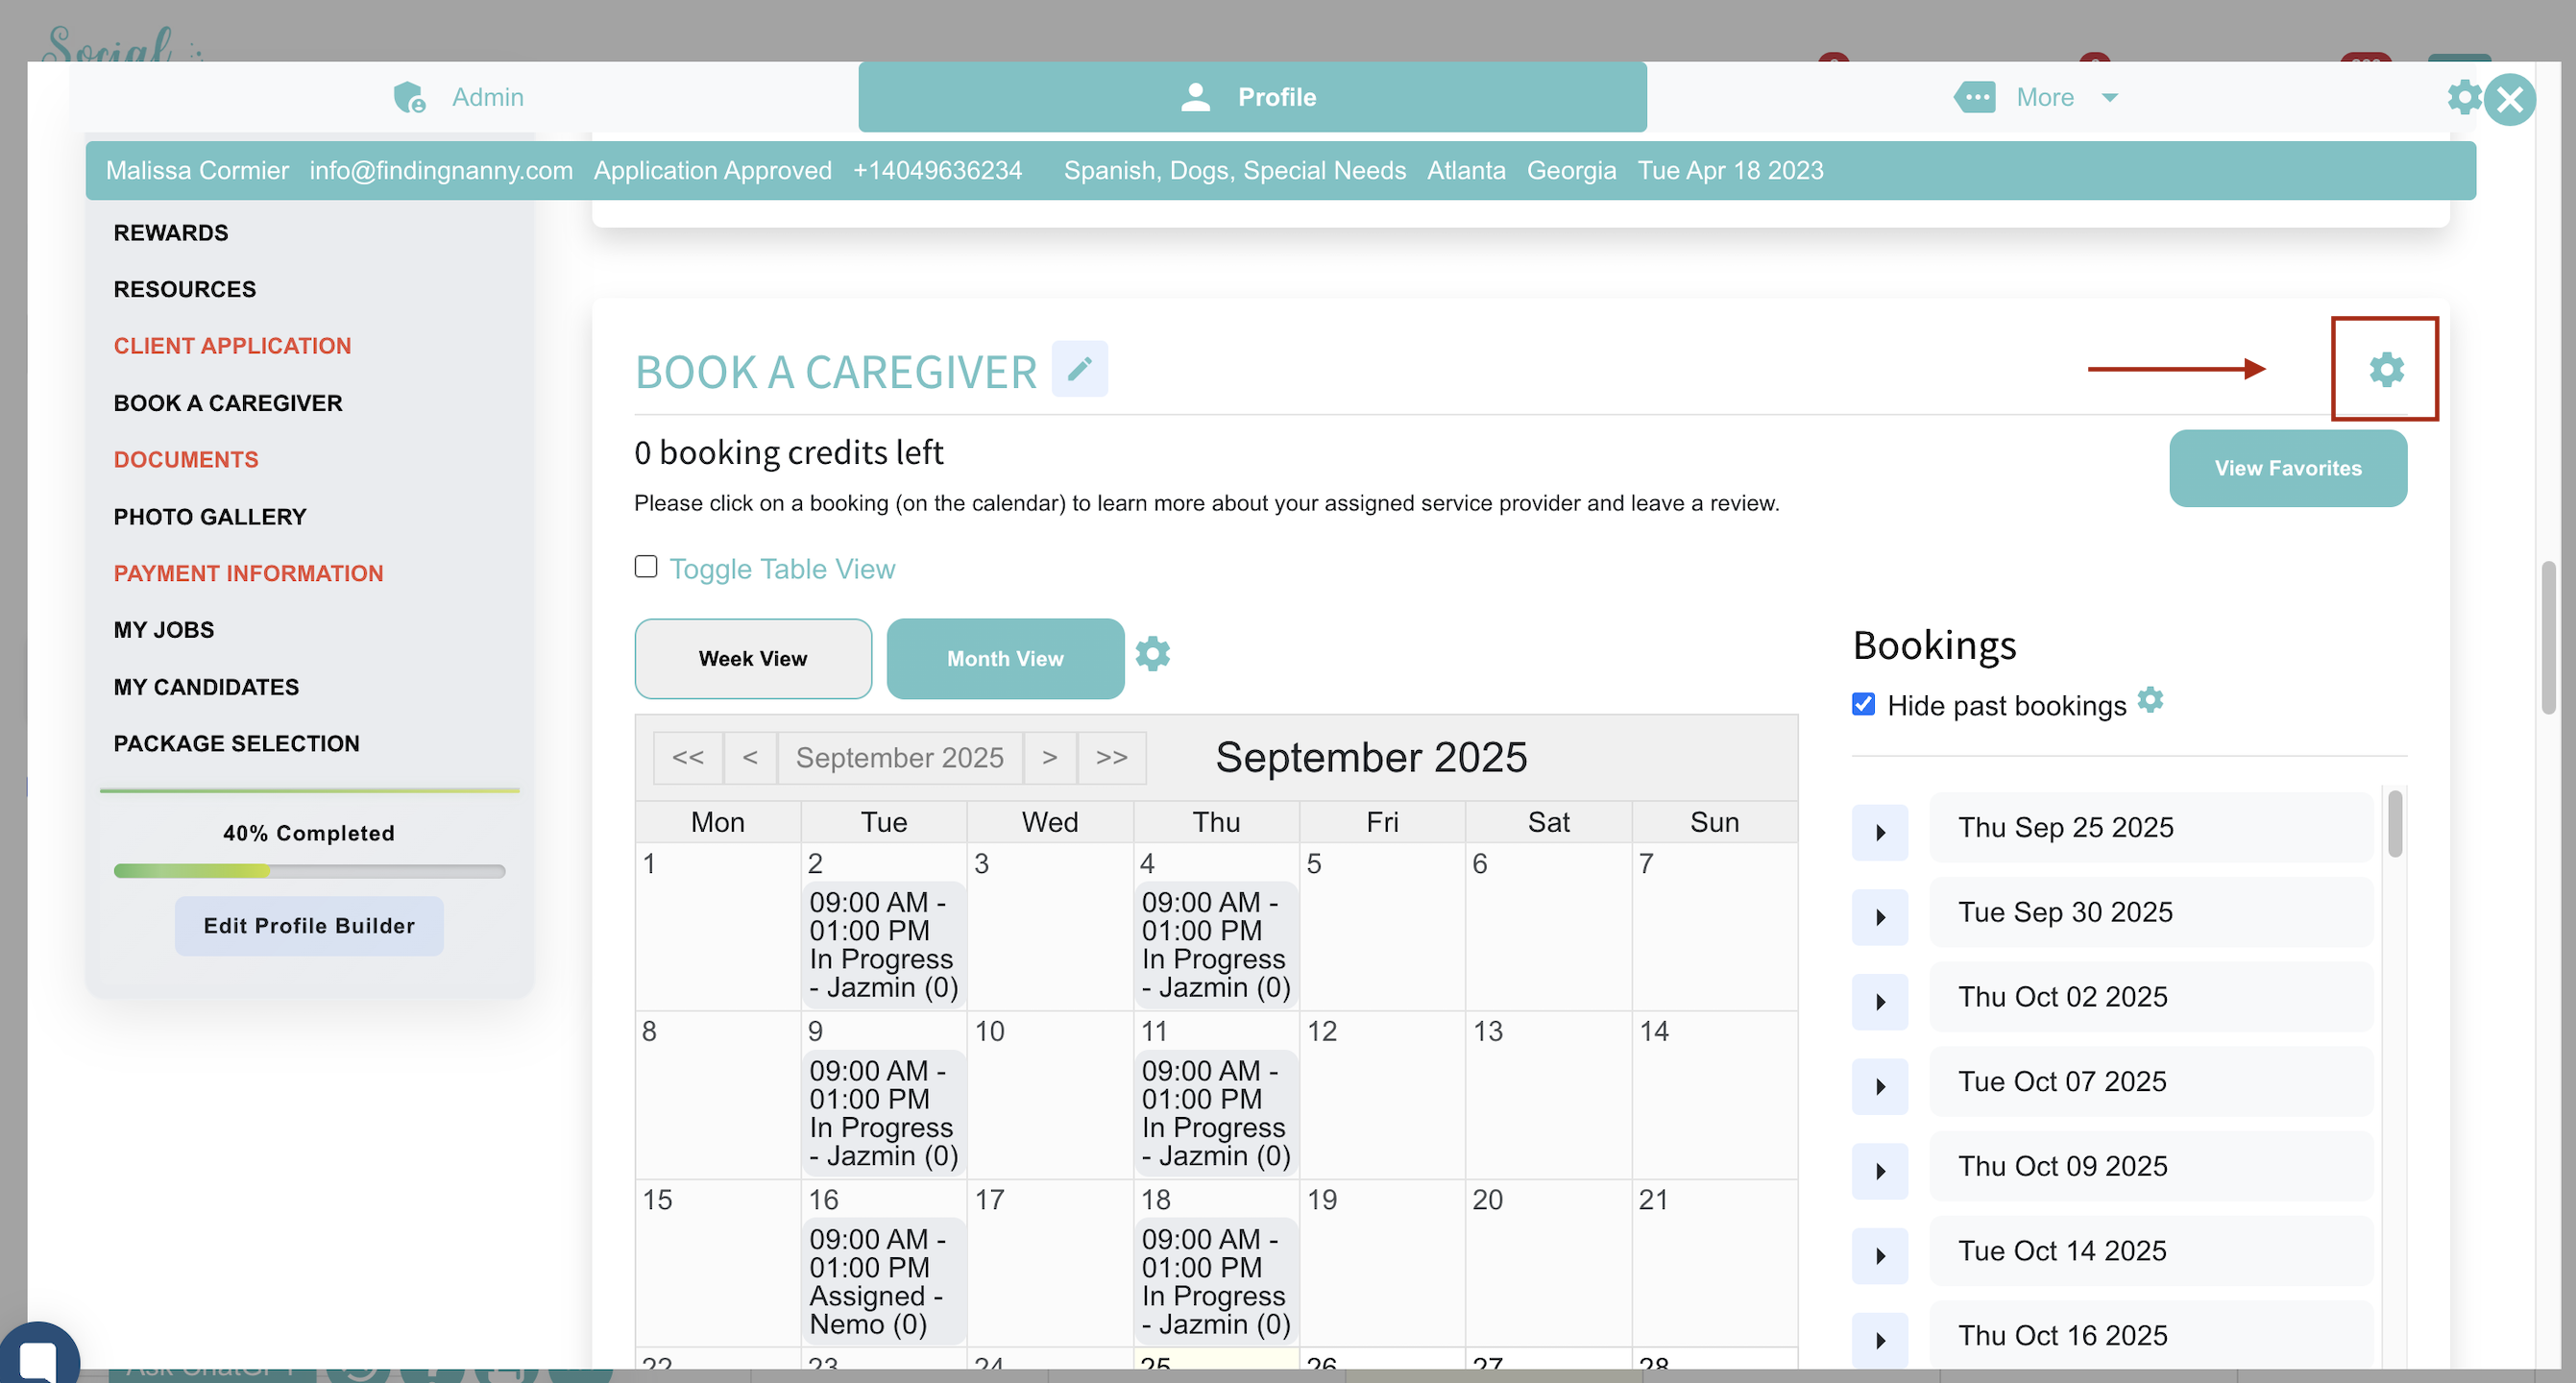Click the More chat bubble icon
The image size is (2576, 1383).
tap(1975, 98)
